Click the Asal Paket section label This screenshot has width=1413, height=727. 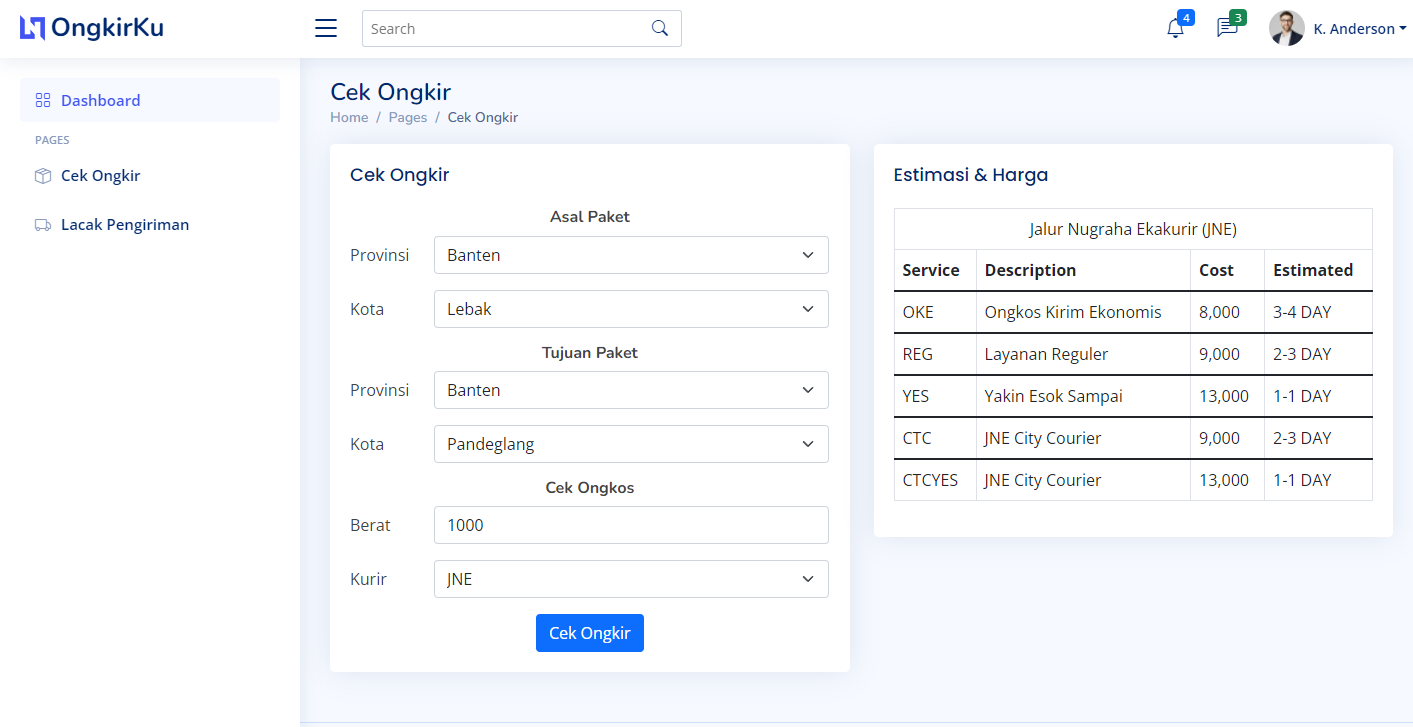590,216
